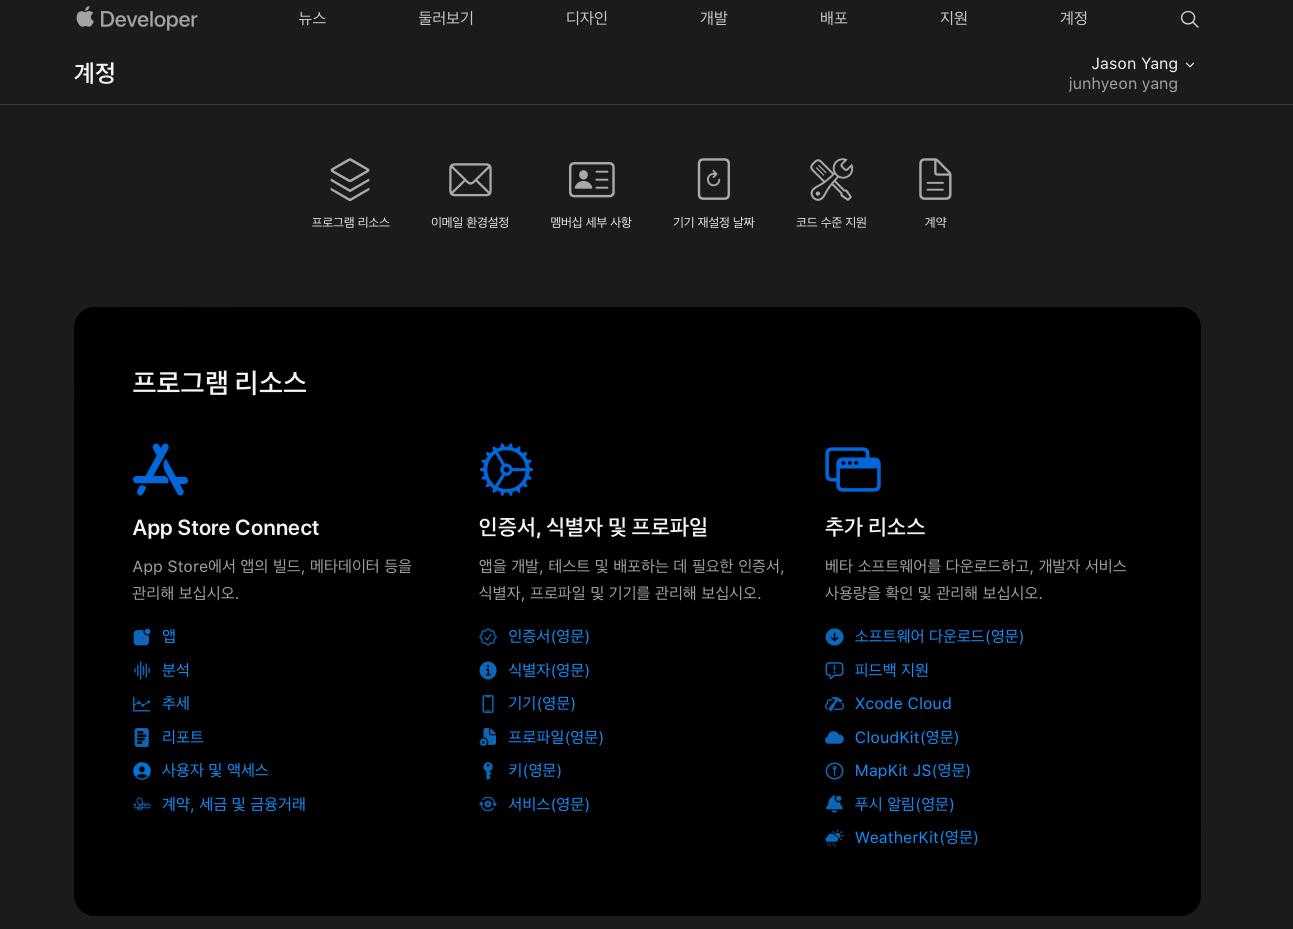Screen dimensions: 1293x929
Task: Click the key icon beside 키(영문)
Action: (x=488, y=771)
